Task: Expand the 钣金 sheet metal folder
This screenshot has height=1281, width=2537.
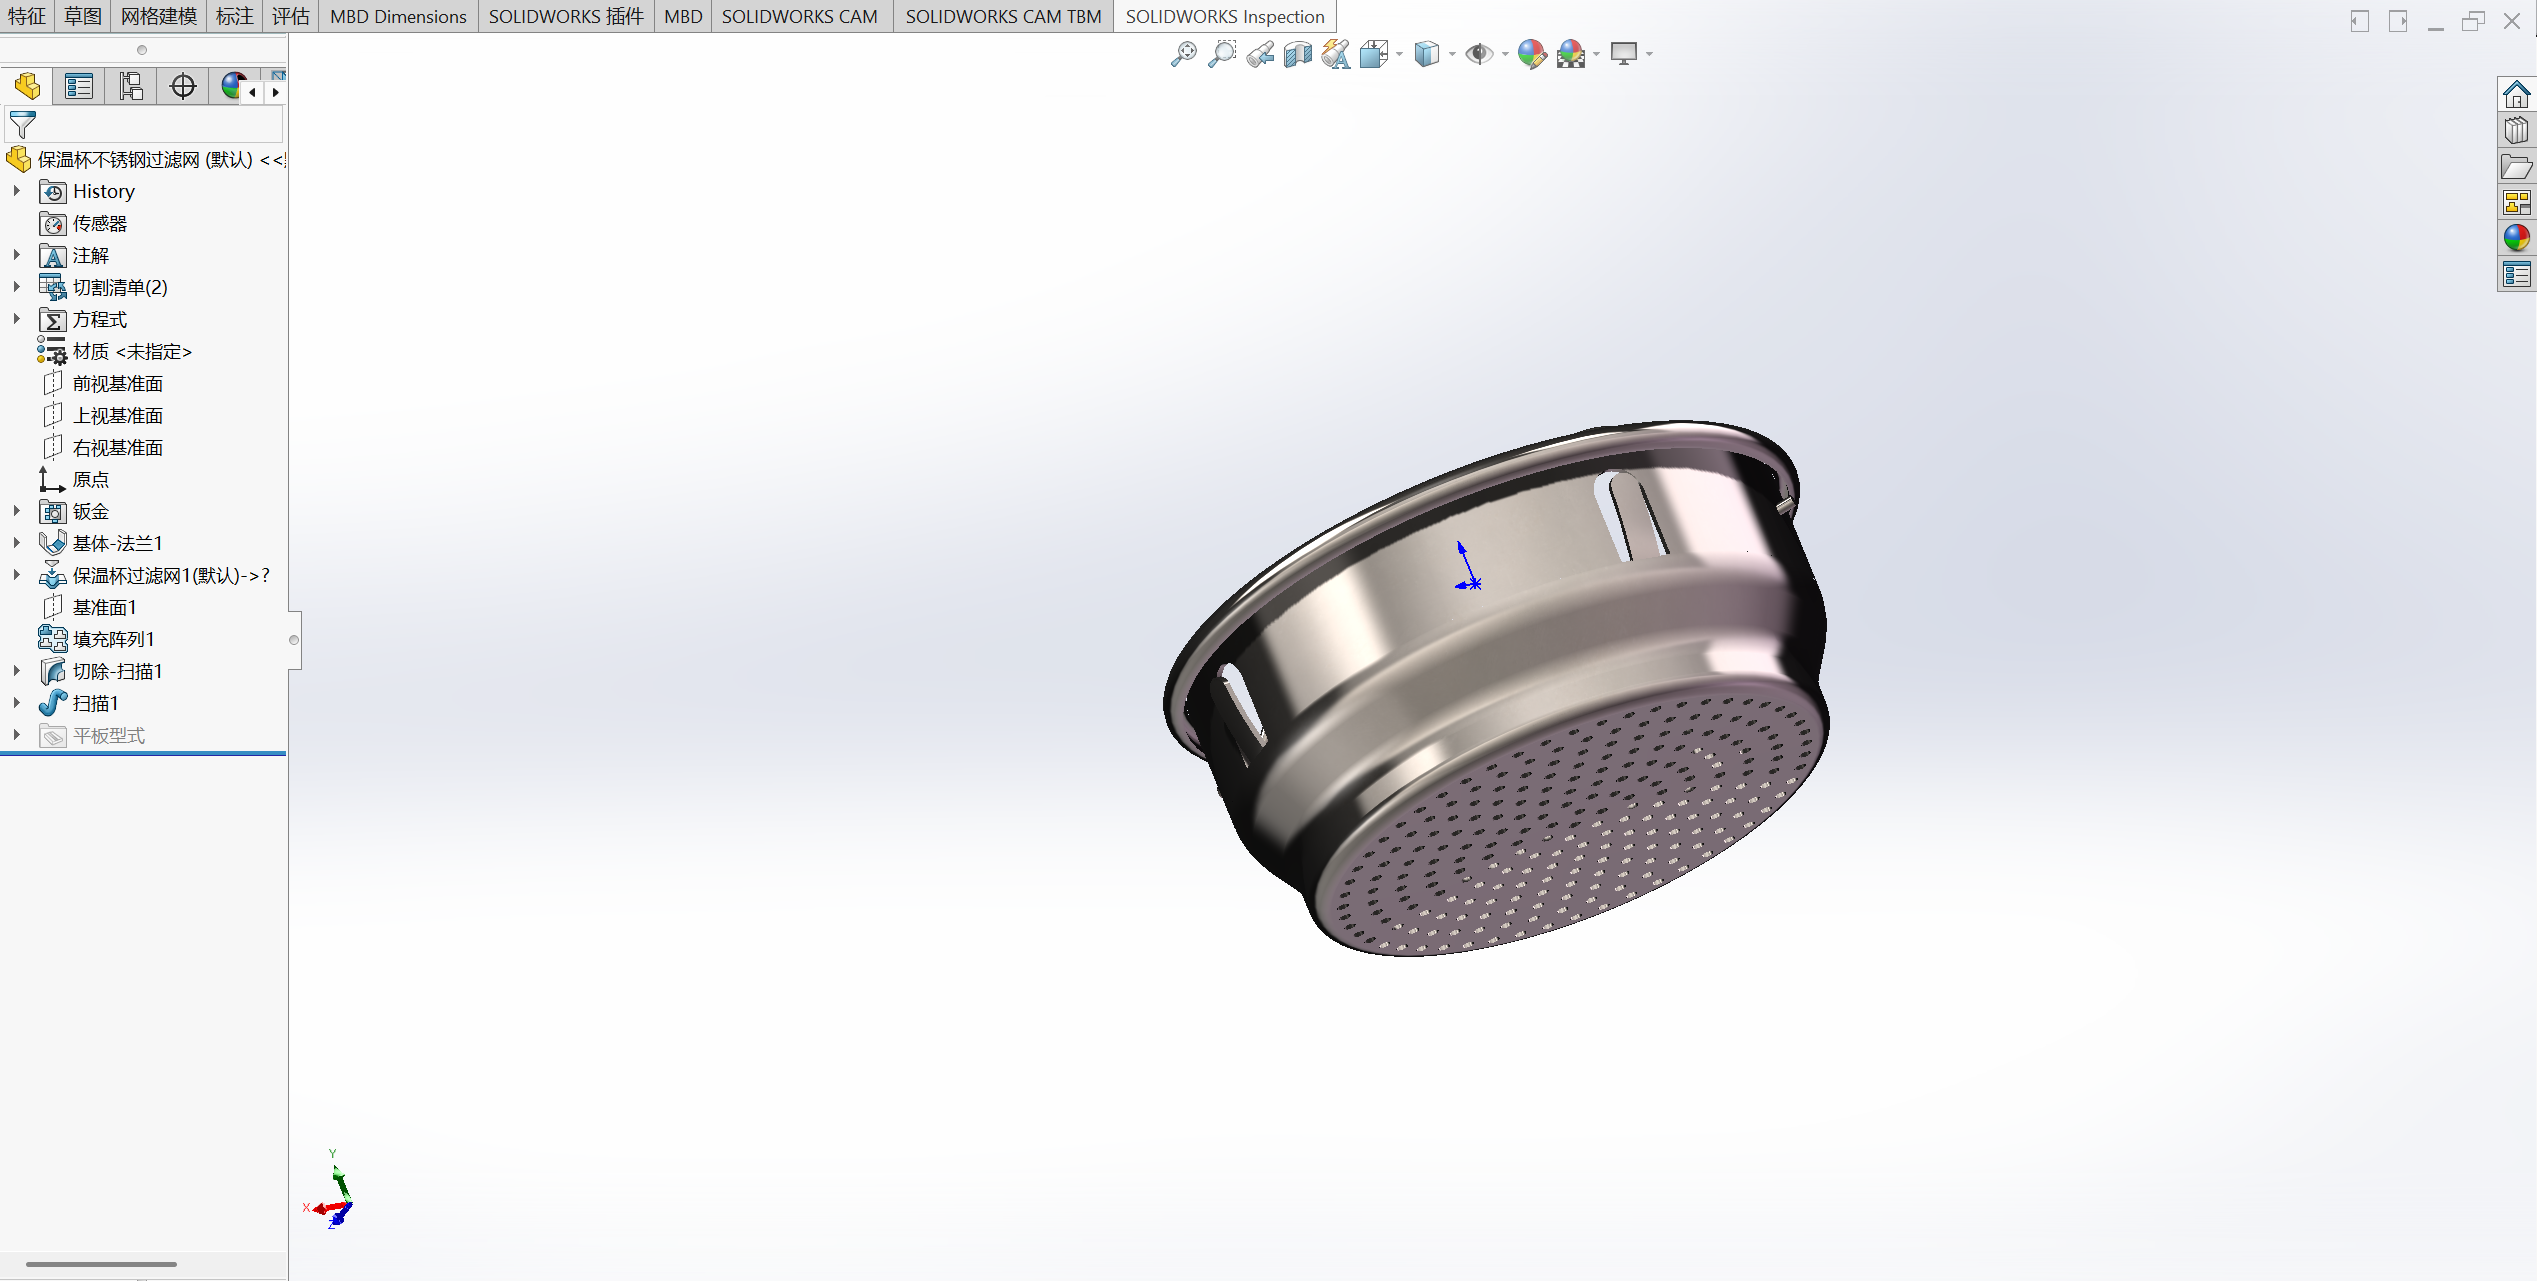Action: tap(16, 511)
